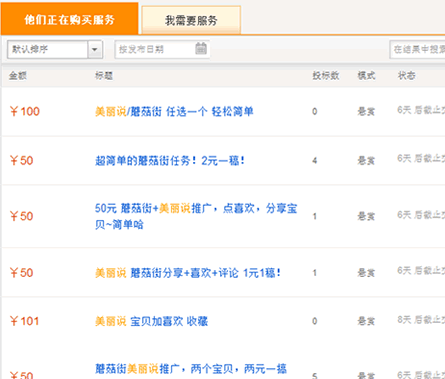This screenshot has height=379, width=445.
Task: Open task 超简单的蘑菇街任务！2元一稿！
Action: [x=170, y=161]
